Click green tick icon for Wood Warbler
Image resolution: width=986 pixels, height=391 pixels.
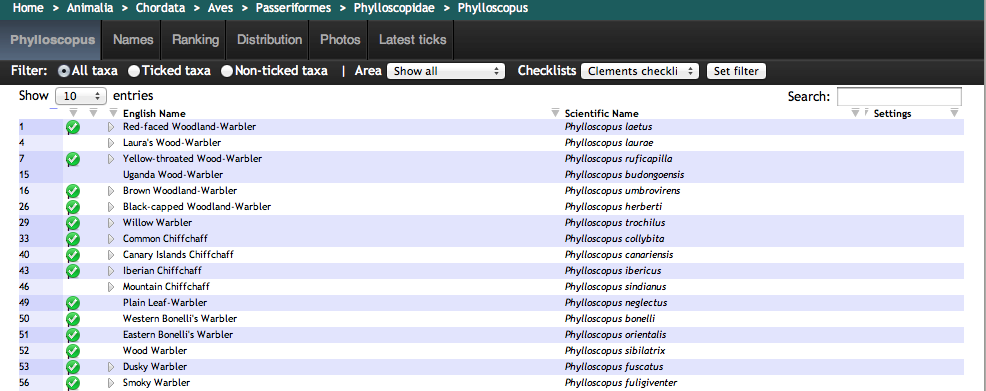pos(73,351)
